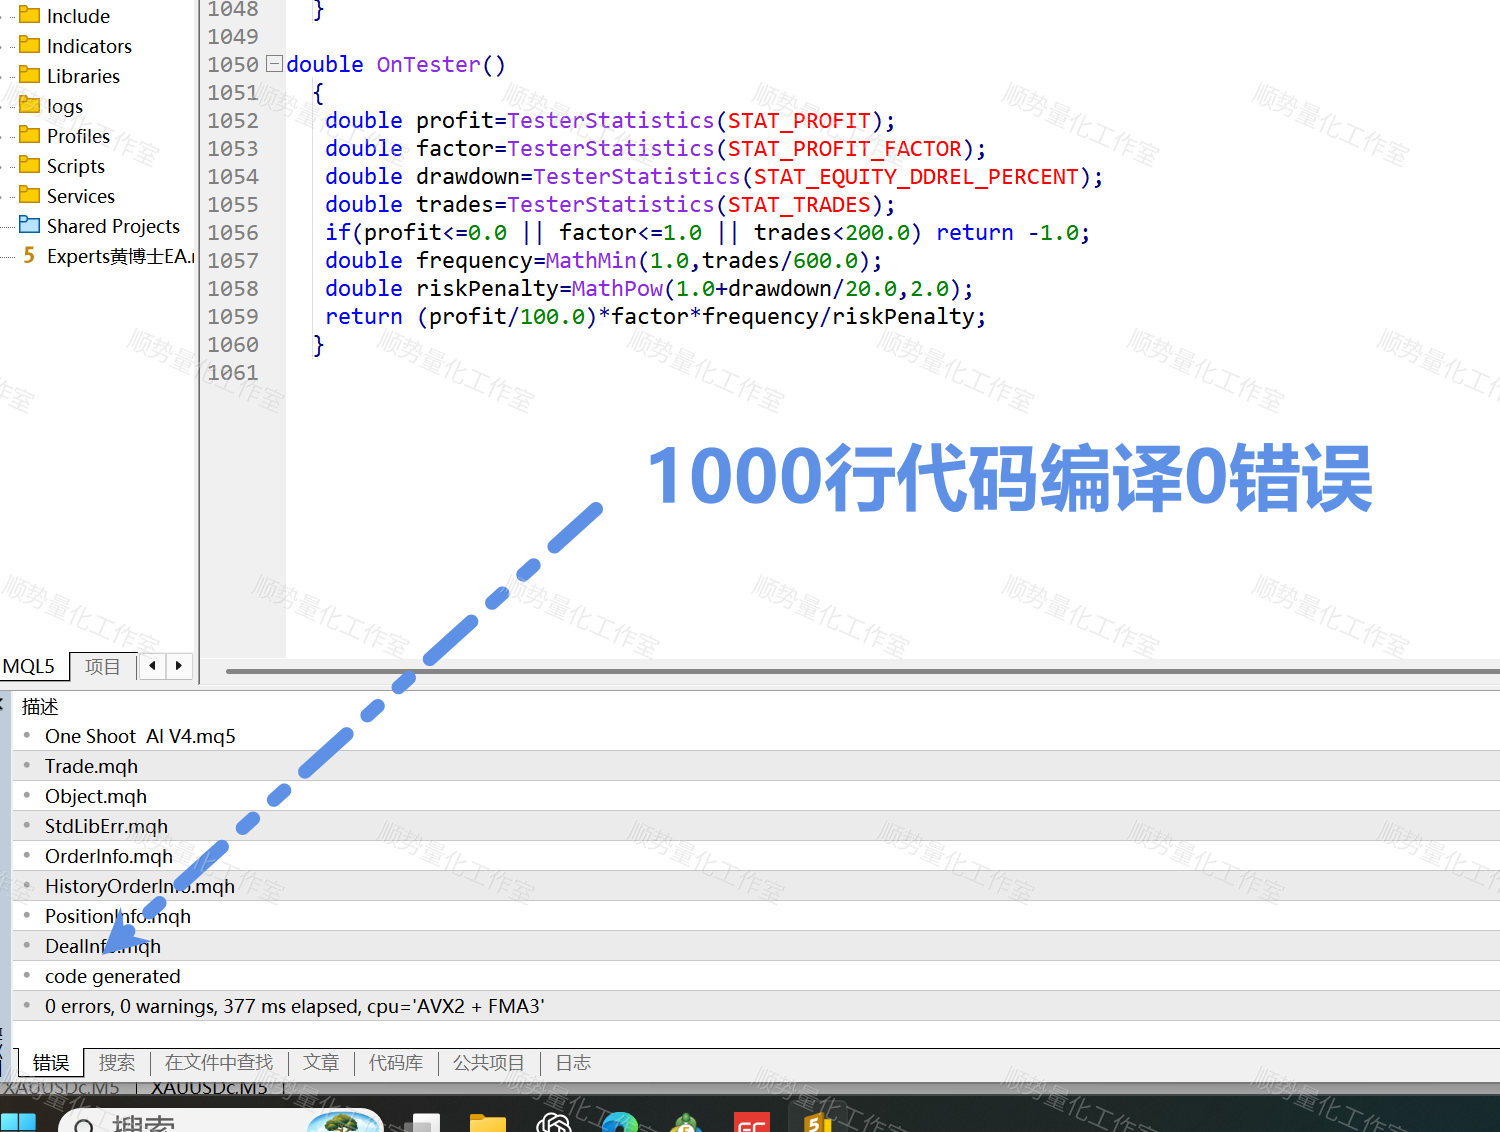Select the Indicators folder in navigator
The image size is (1500, 1132).
point(89,46)
